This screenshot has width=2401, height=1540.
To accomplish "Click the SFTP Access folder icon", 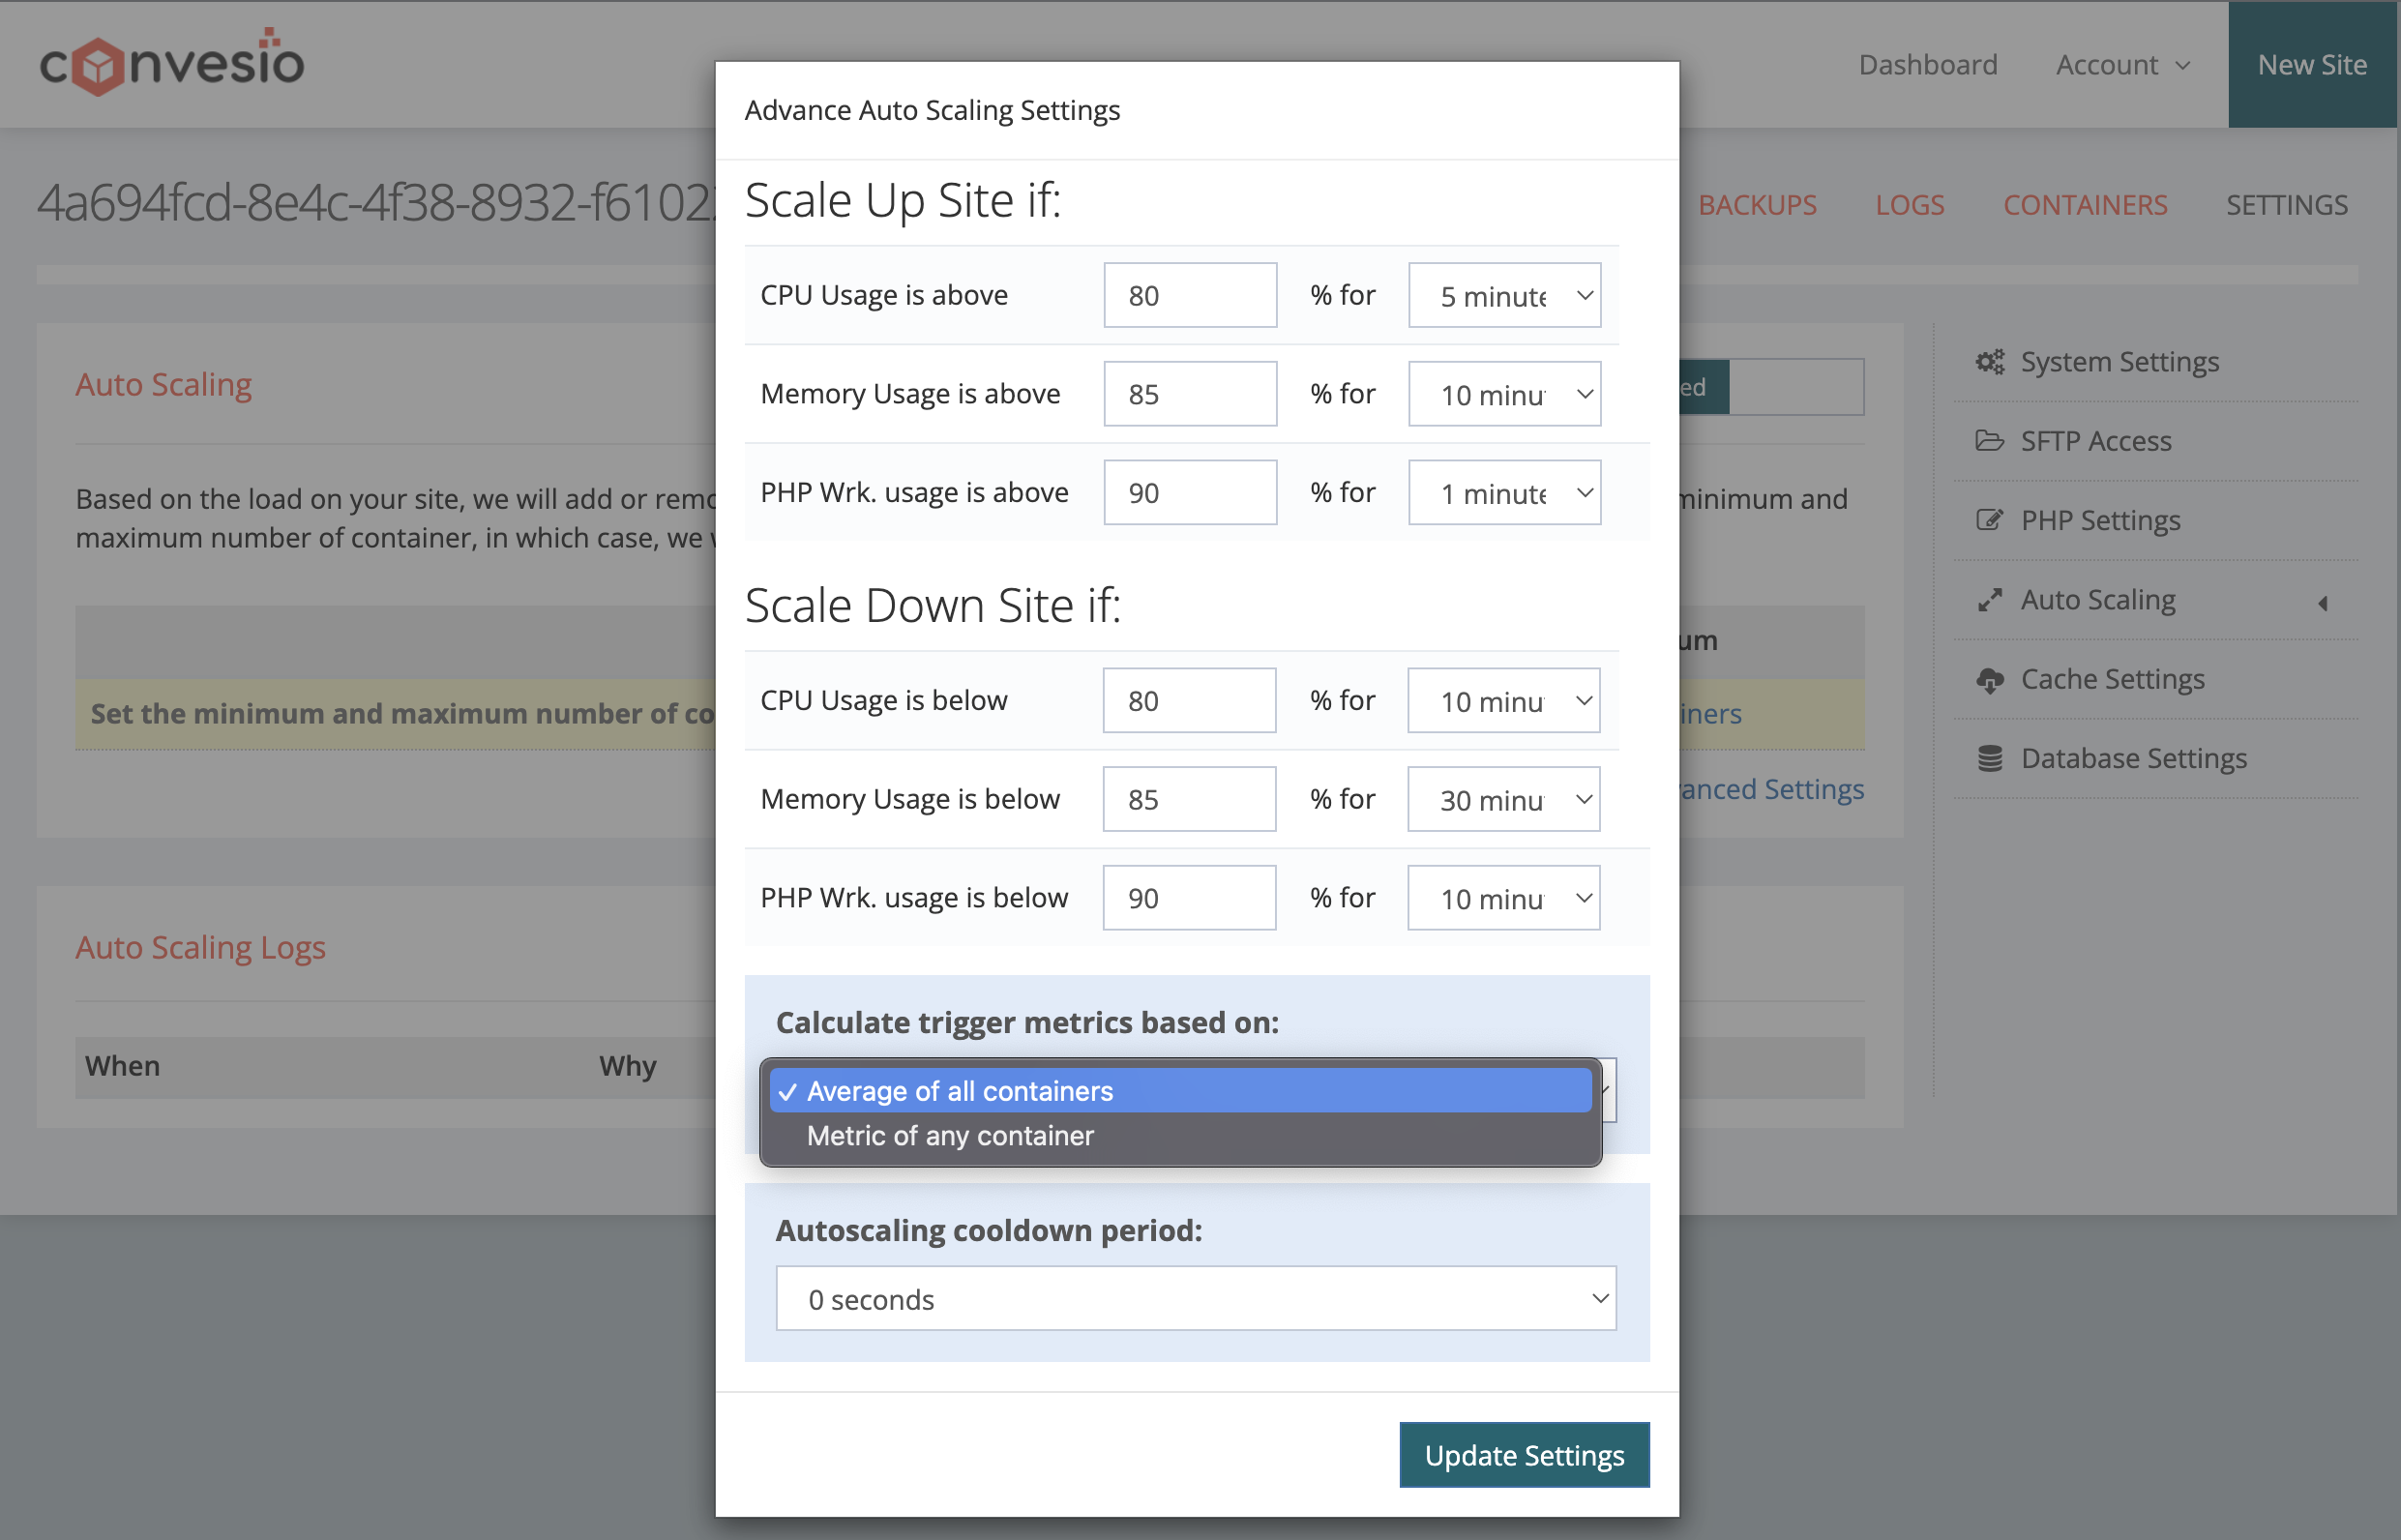I will [1989, 441].
